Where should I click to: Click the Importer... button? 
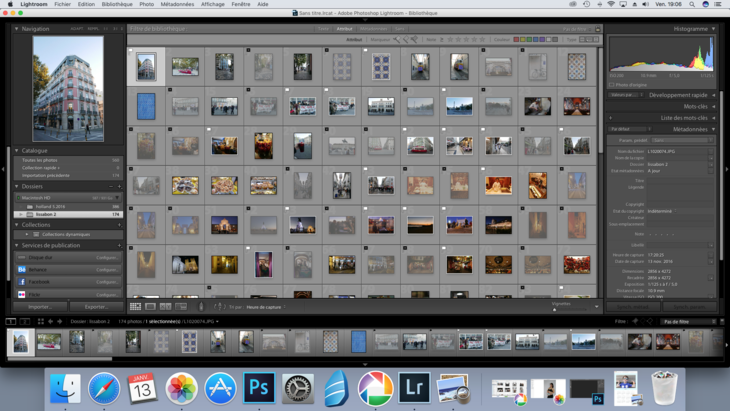pyautogui.click(x=40, y=307)
